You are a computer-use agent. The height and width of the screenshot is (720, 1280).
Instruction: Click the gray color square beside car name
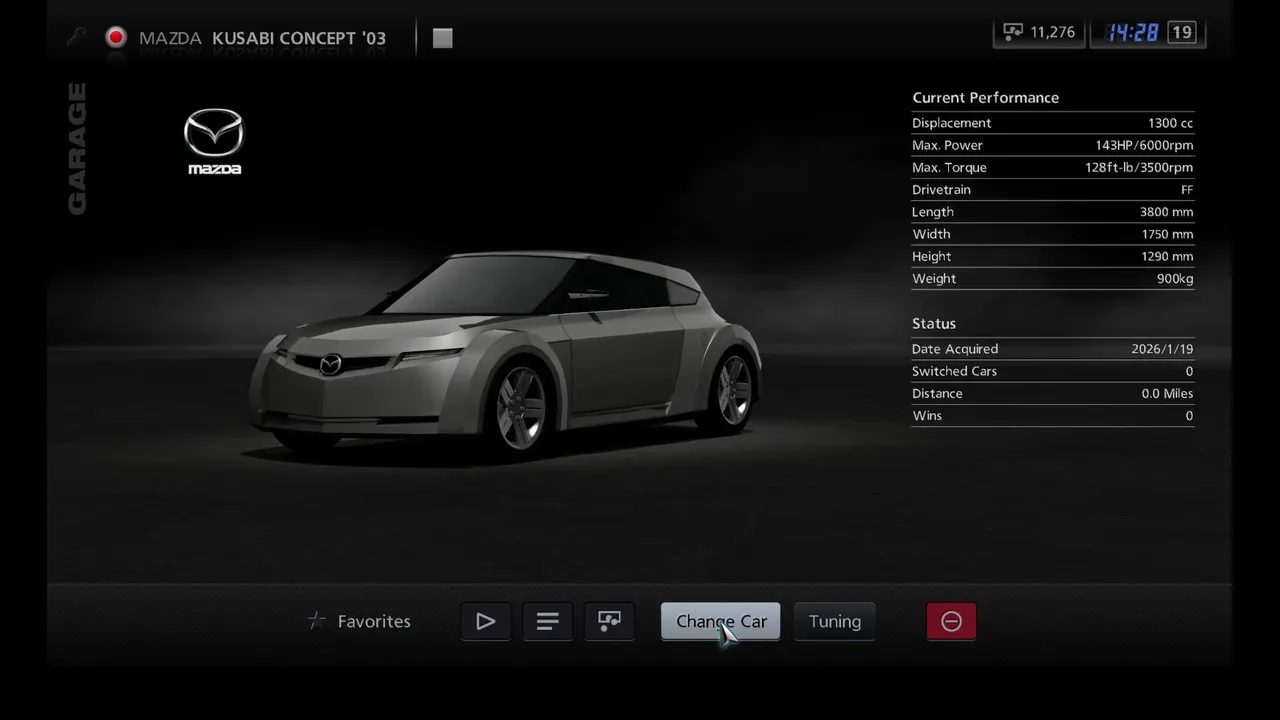pos(443,38)
